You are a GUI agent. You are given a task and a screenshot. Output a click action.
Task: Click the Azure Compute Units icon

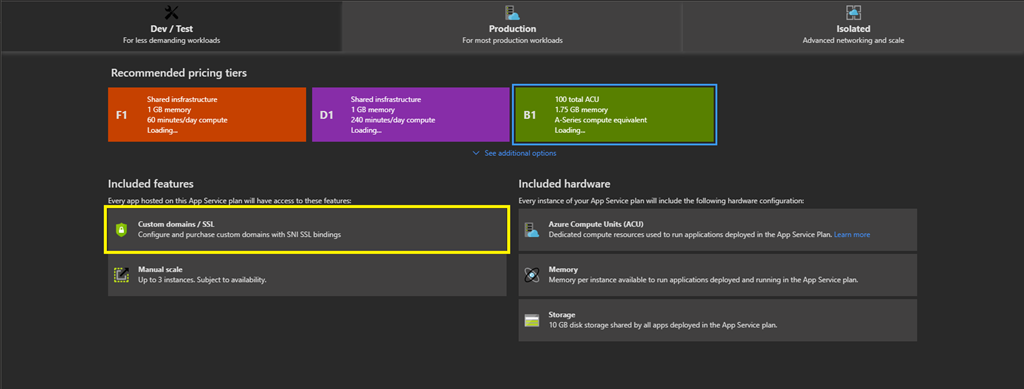coord(532,230)
